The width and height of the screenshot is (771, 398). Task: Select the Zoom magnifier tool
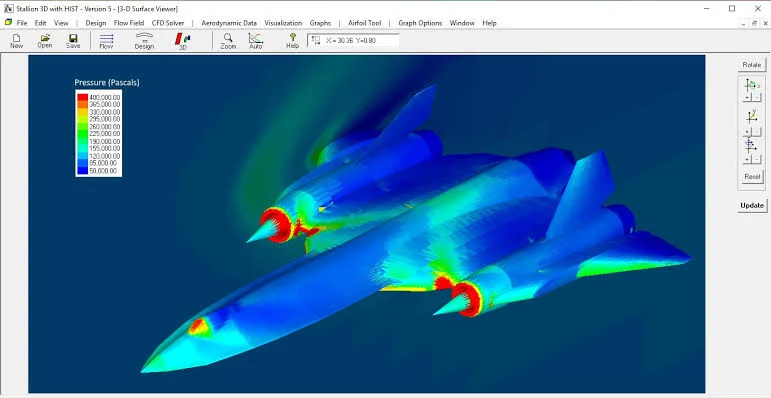coord(228,41)
